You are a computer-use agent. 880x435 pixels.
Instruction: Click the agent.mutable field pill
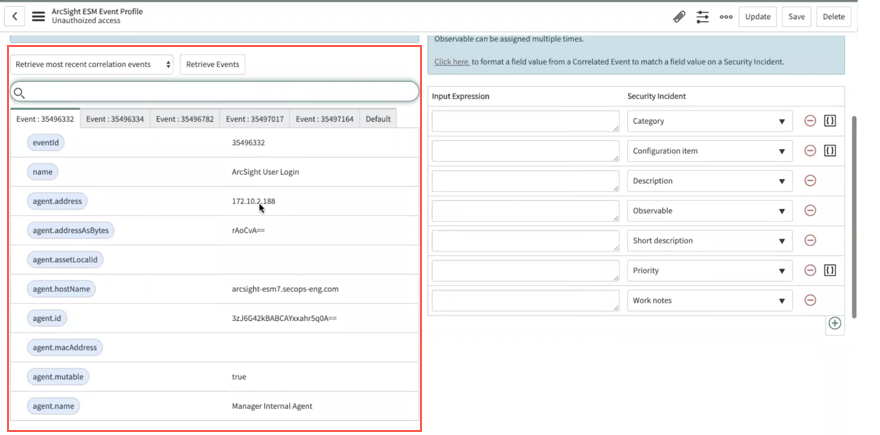pyautogui.click(x=58, y=377)
